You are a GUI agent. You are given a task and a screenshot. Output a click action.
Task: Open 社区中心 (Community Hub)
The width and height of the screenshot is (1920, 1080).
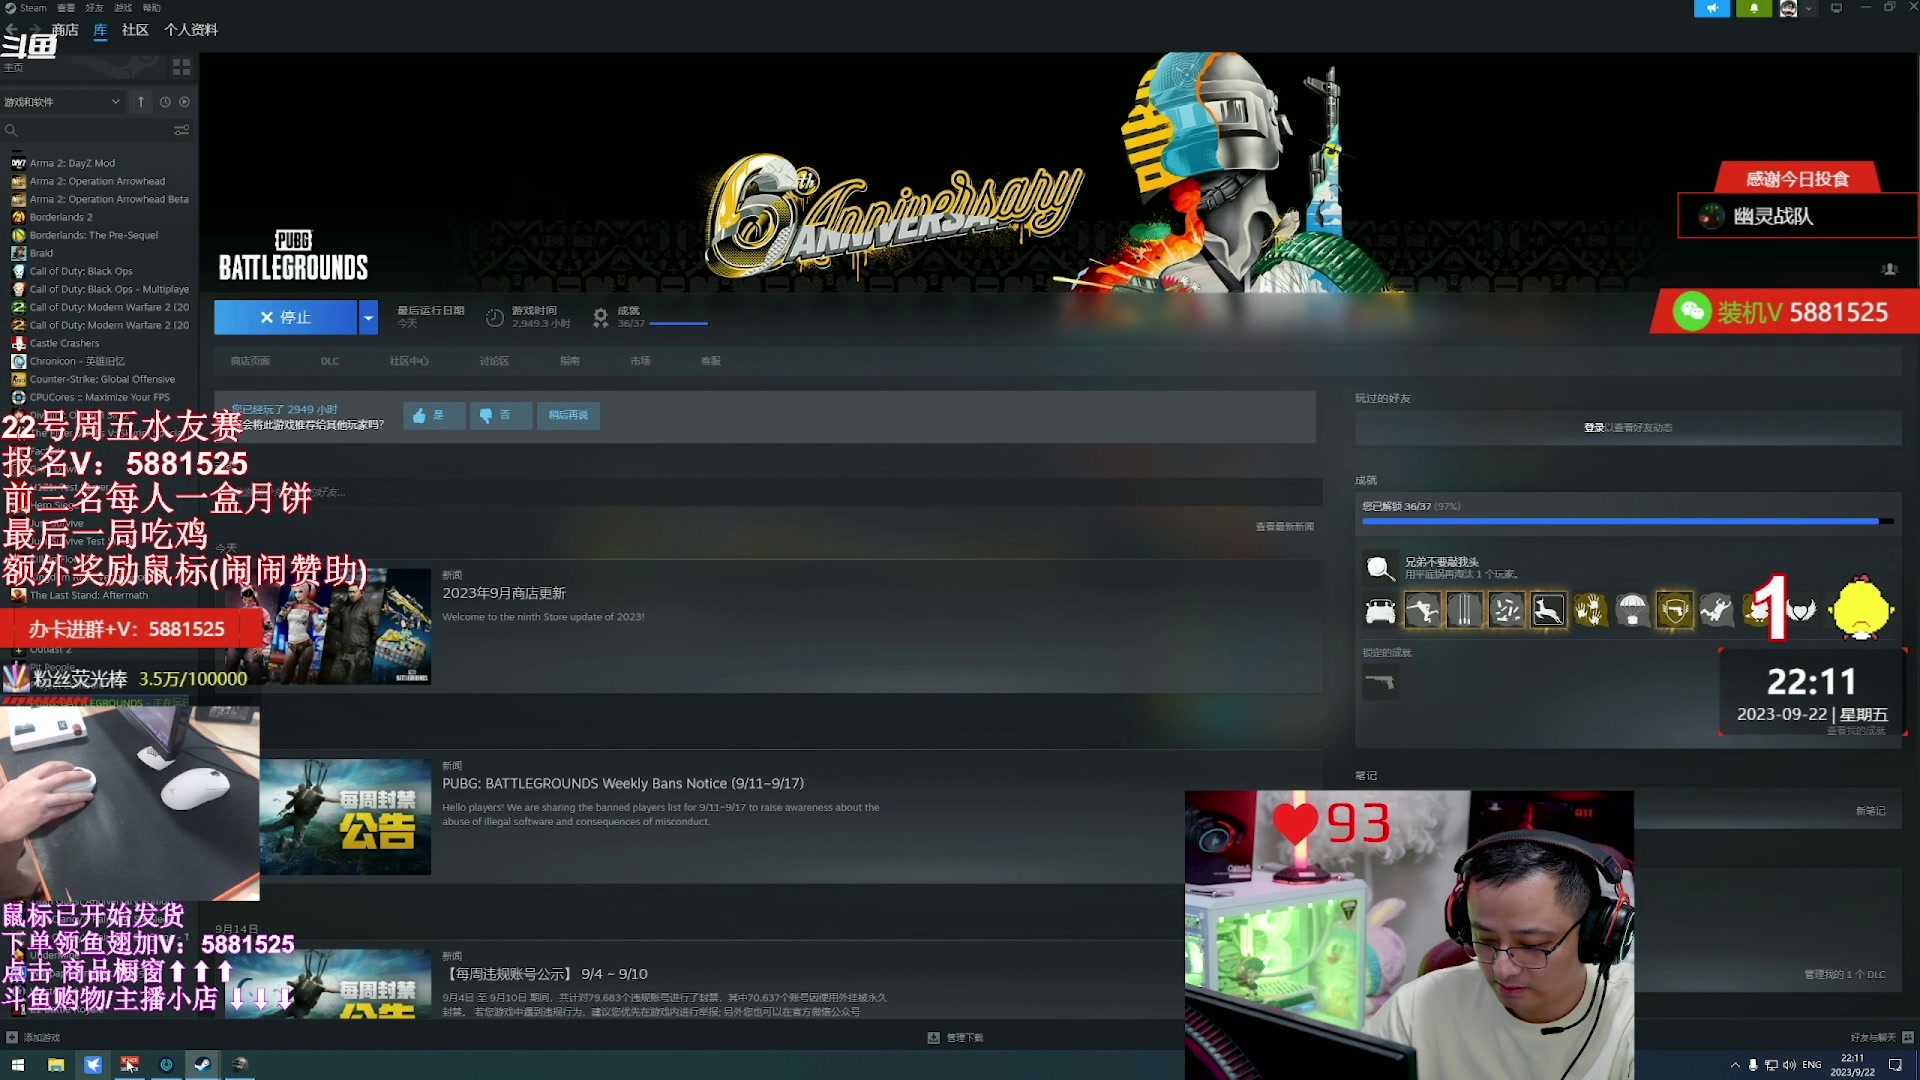click(x=409, y=361)
